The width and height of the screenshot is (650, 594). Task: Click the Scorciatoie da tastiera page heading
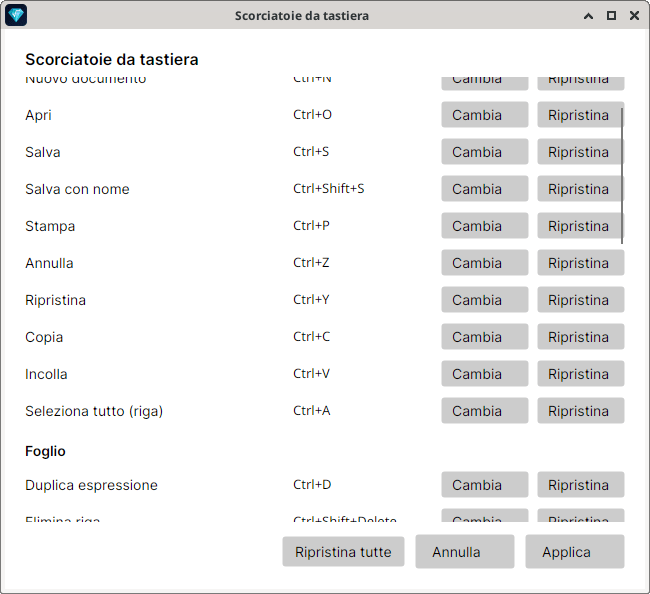click(x=112, y=60)
